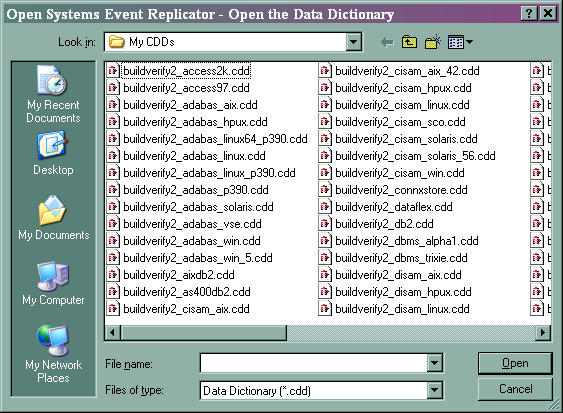Click the scroll right arrow
Image resolution: width=563 pixels, height=413 pixels.
[x=543, y=333]
